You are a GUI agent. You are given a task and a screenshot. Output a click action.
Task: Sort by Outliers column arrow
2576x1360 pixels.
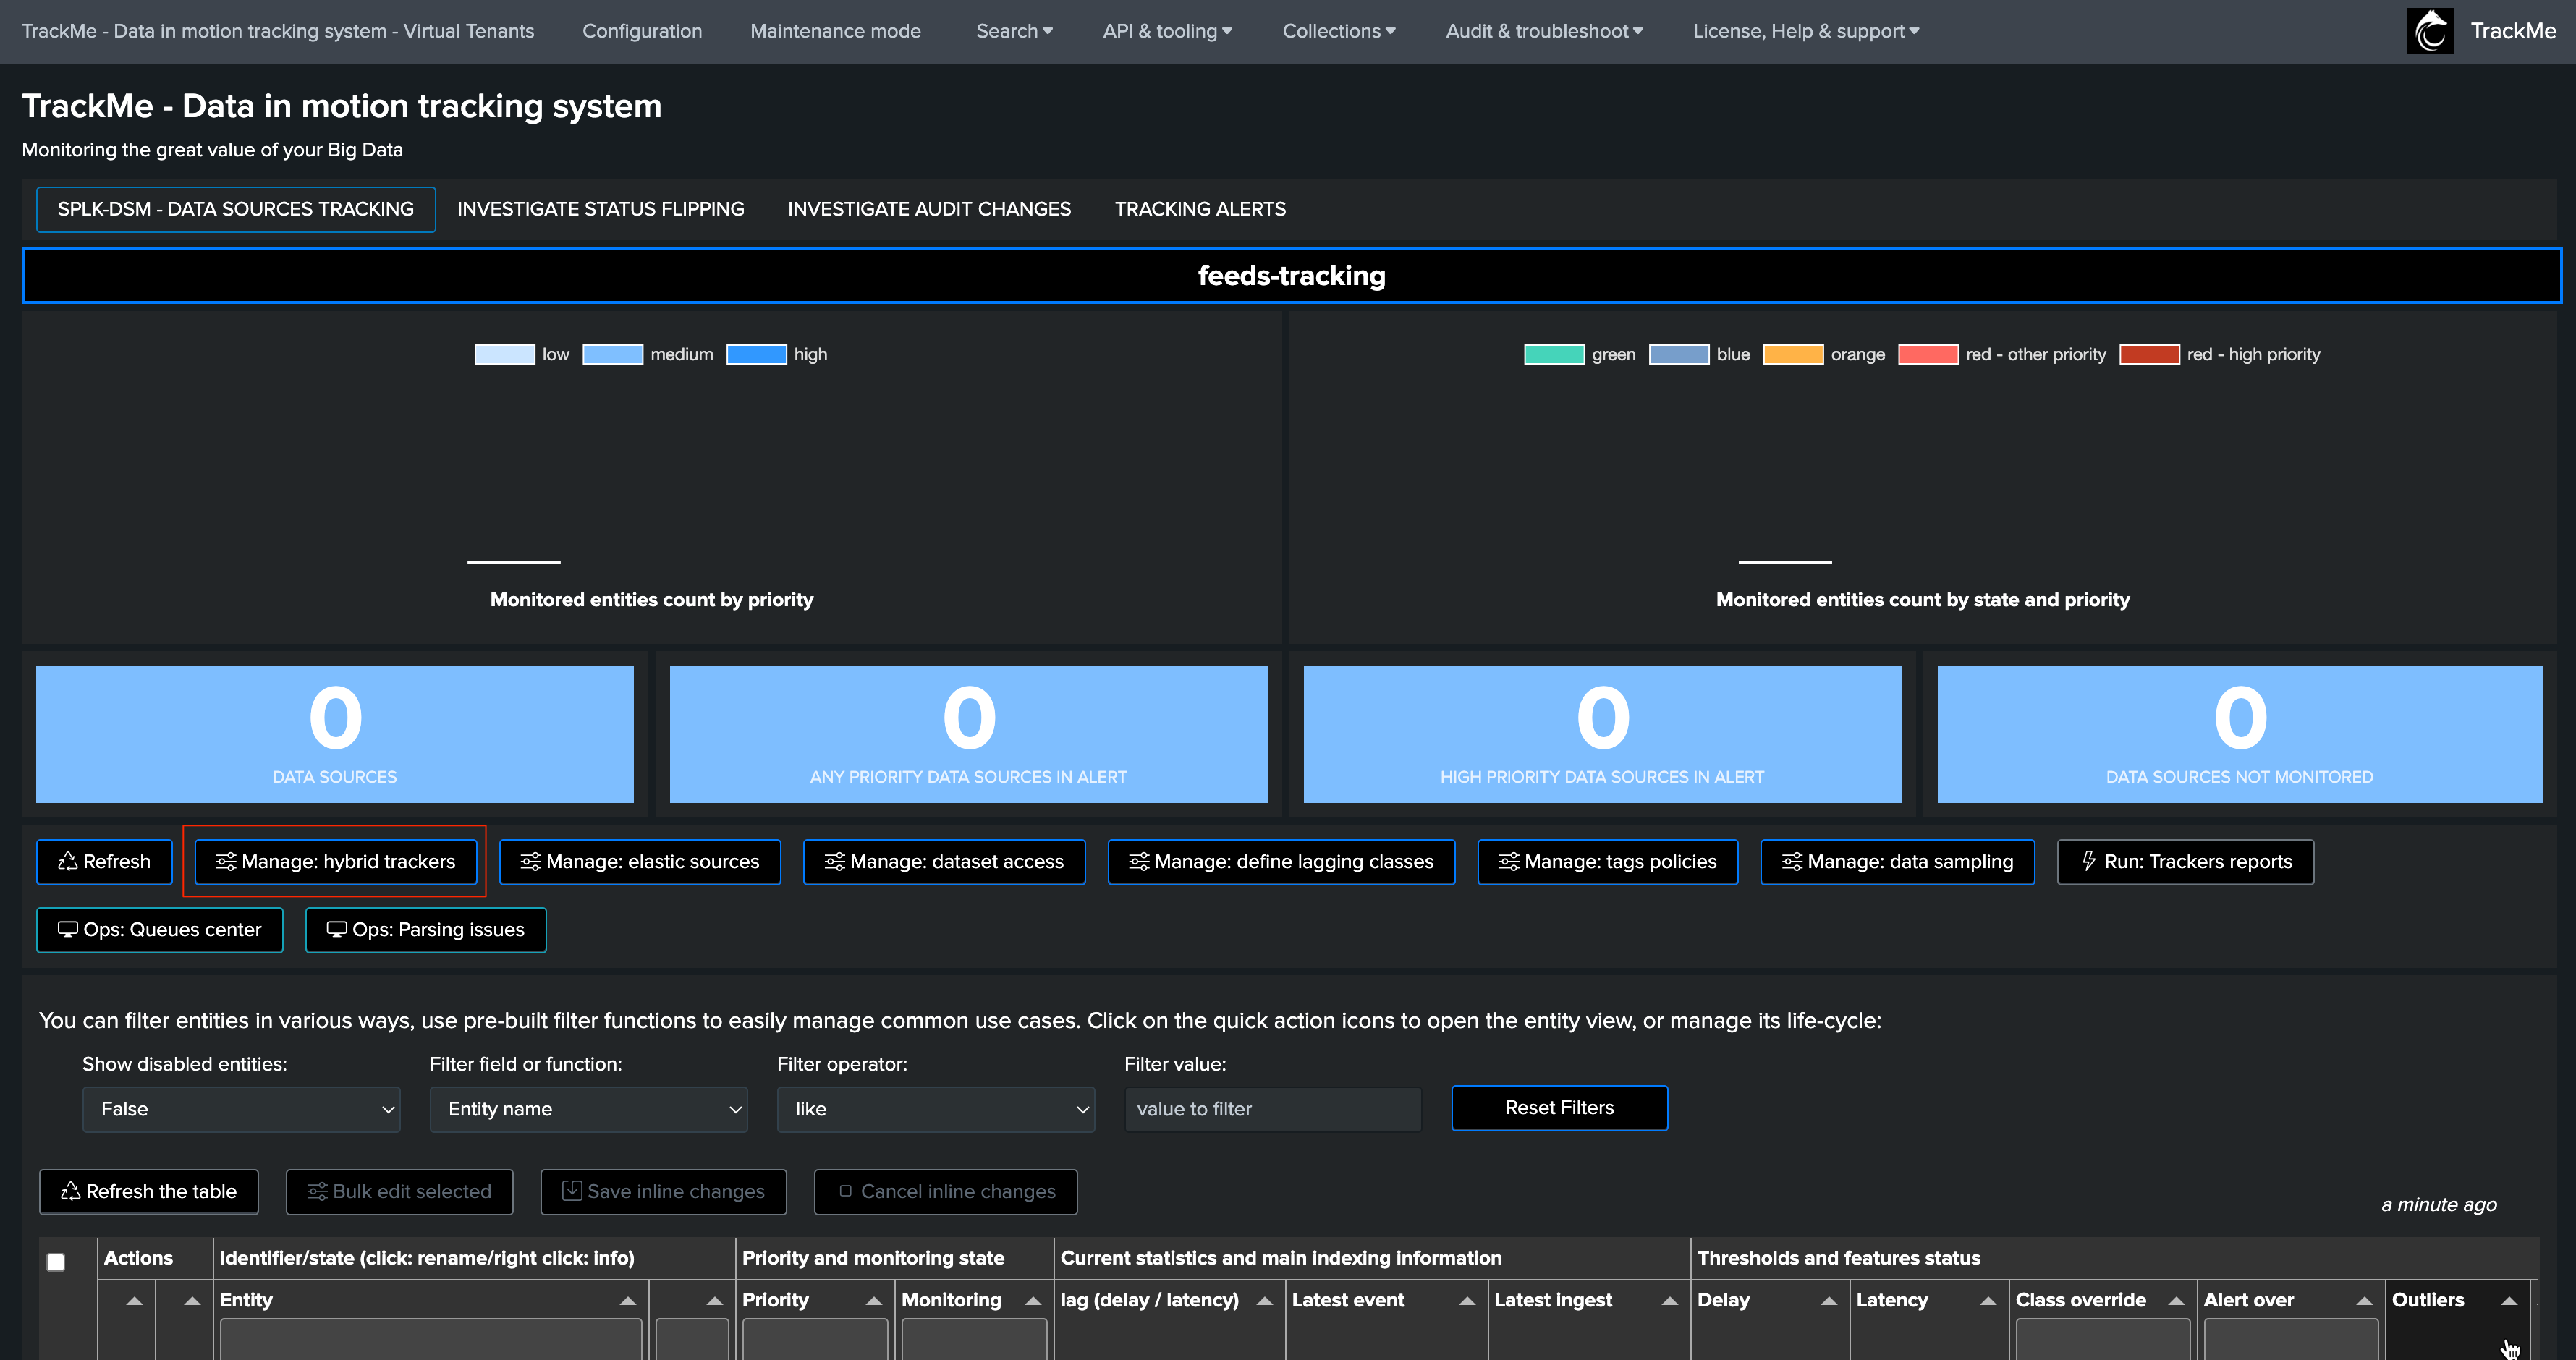click(2508, 1300)
